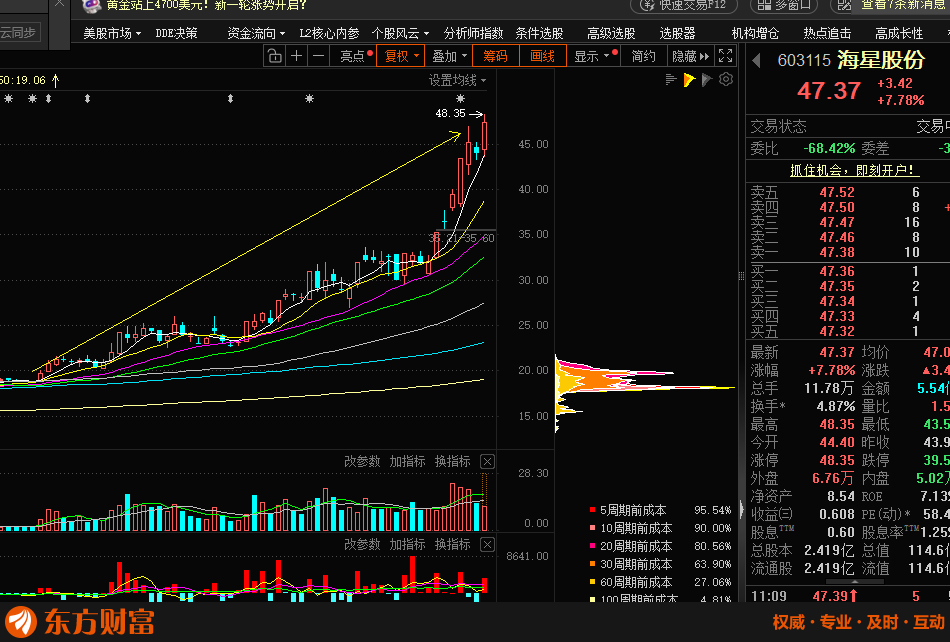Click 改参数 in bottom 8641.00 panel
The height and width of the screenshot is (642, 950).
click(362, 544)
